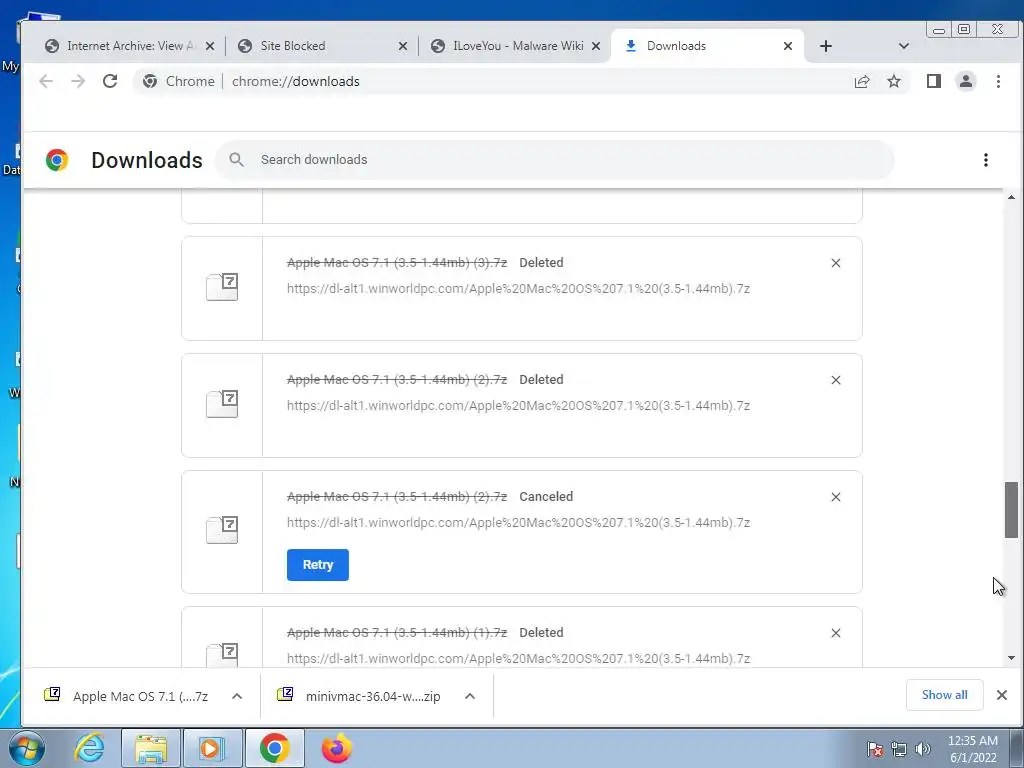The height and width of the screenshot is (768, 1024).
Task: Click the page scrollbar thumb
Action: point(1011,510)
